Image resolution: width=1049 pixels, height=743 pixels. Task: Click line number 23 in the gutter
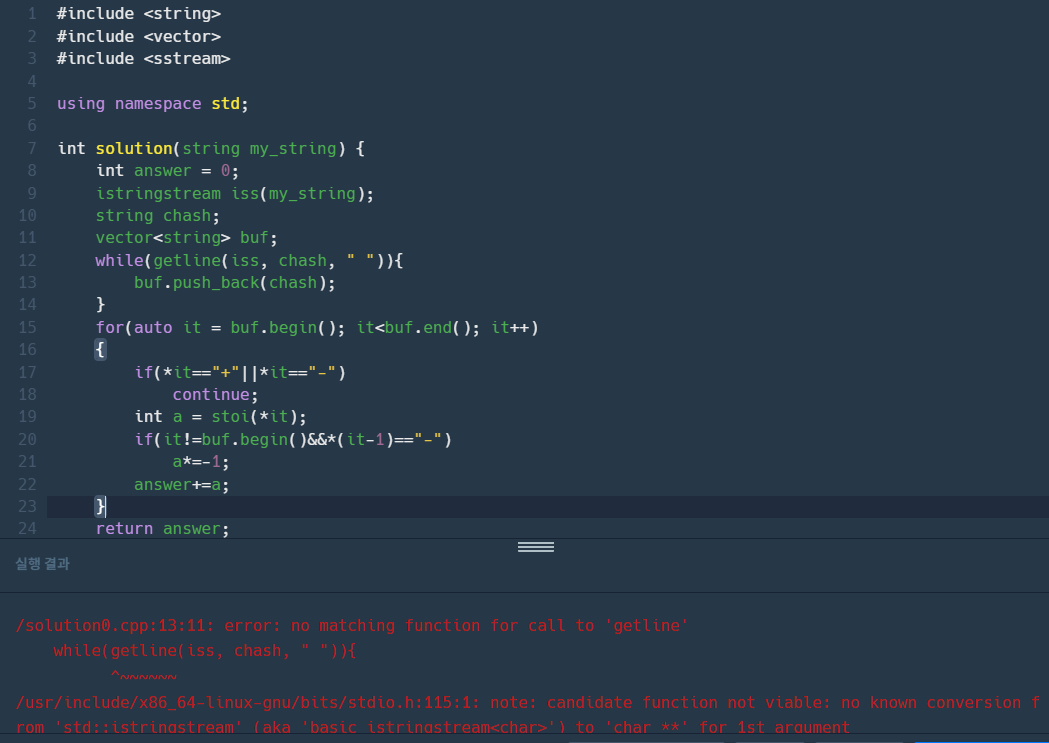(27, 506)
